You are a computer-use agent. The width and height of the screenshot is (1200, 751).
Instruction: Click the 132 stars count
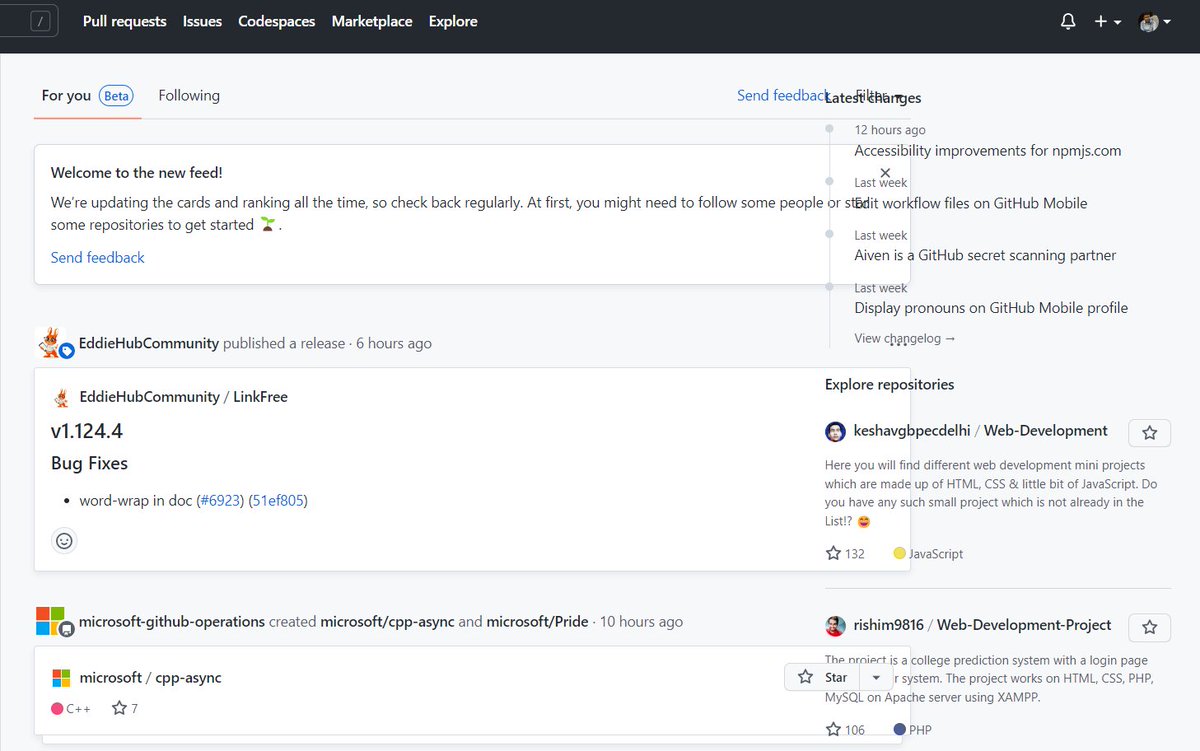[845, 553]
